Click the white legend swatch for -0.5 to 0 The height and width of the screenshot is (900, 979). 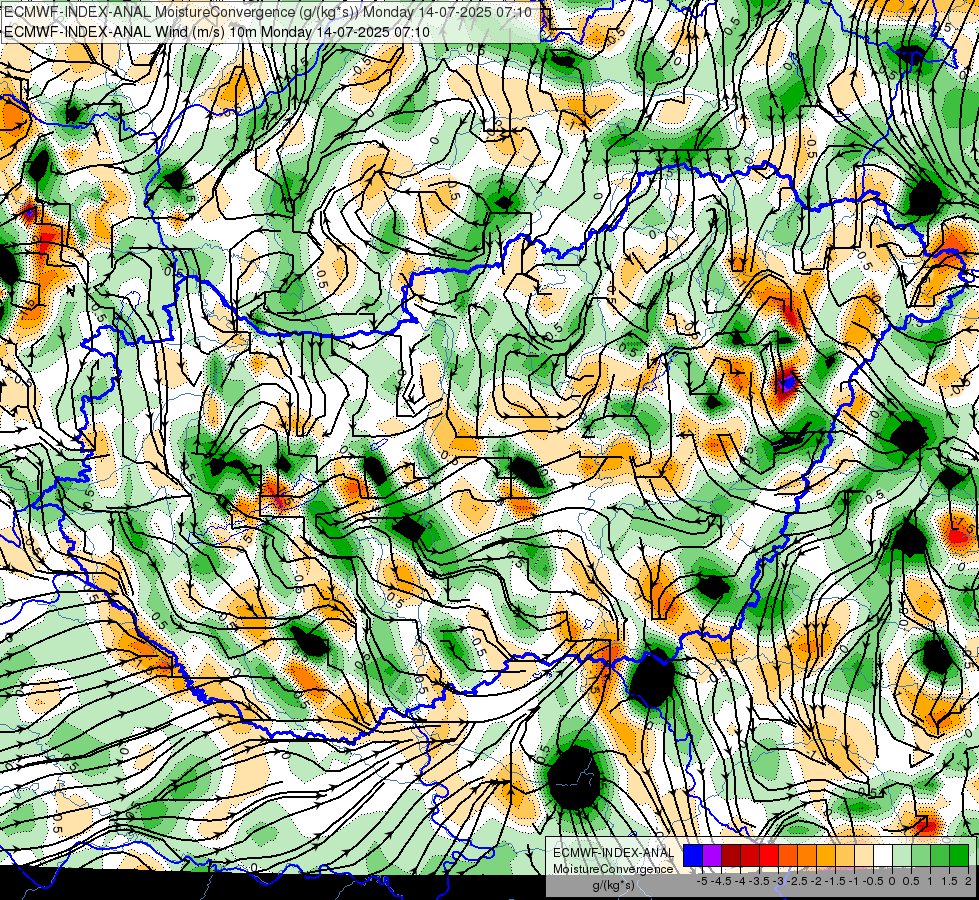[883, 855]
